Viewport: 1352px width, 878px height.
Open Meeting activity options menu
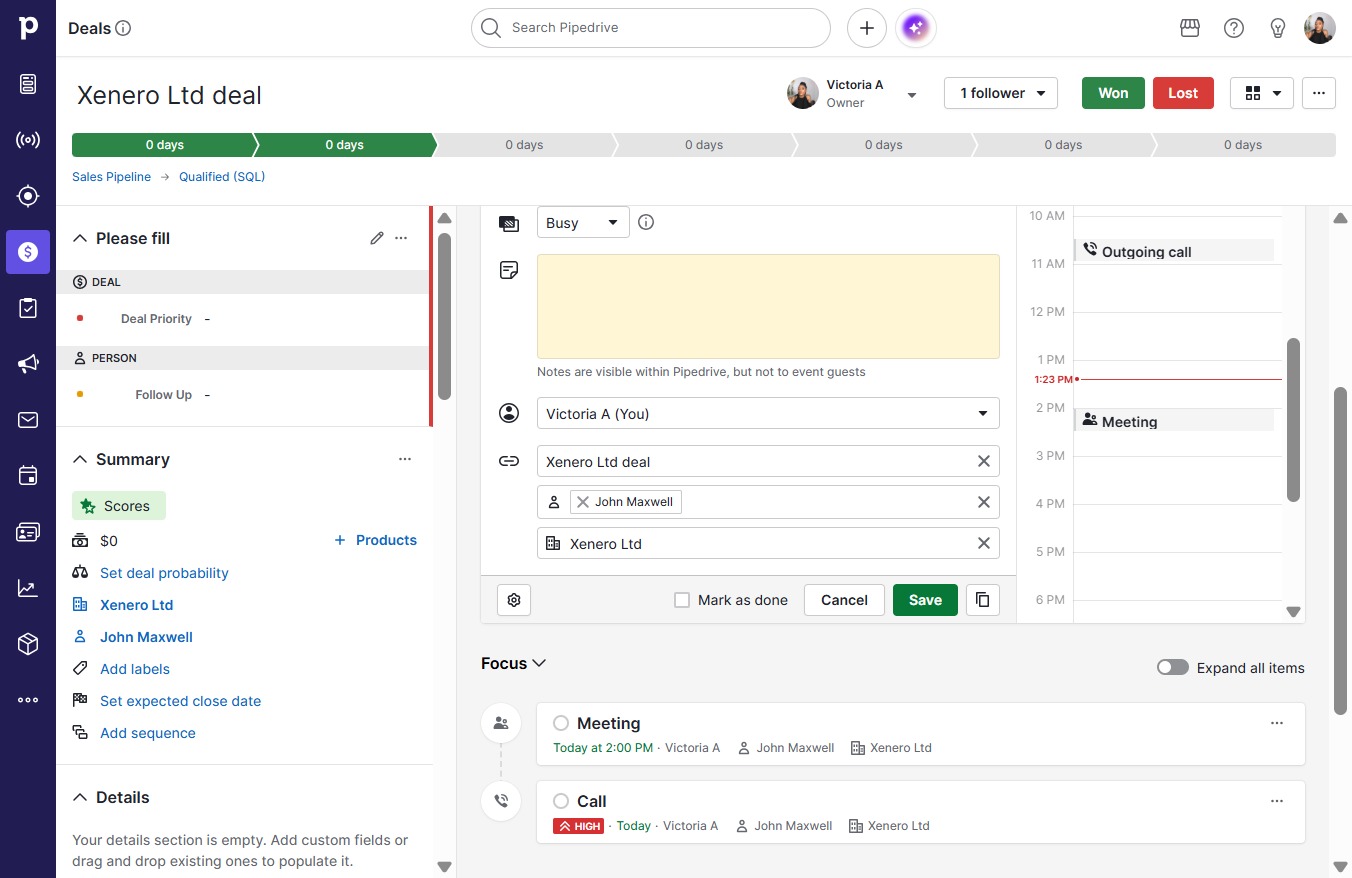point(1277,723)
